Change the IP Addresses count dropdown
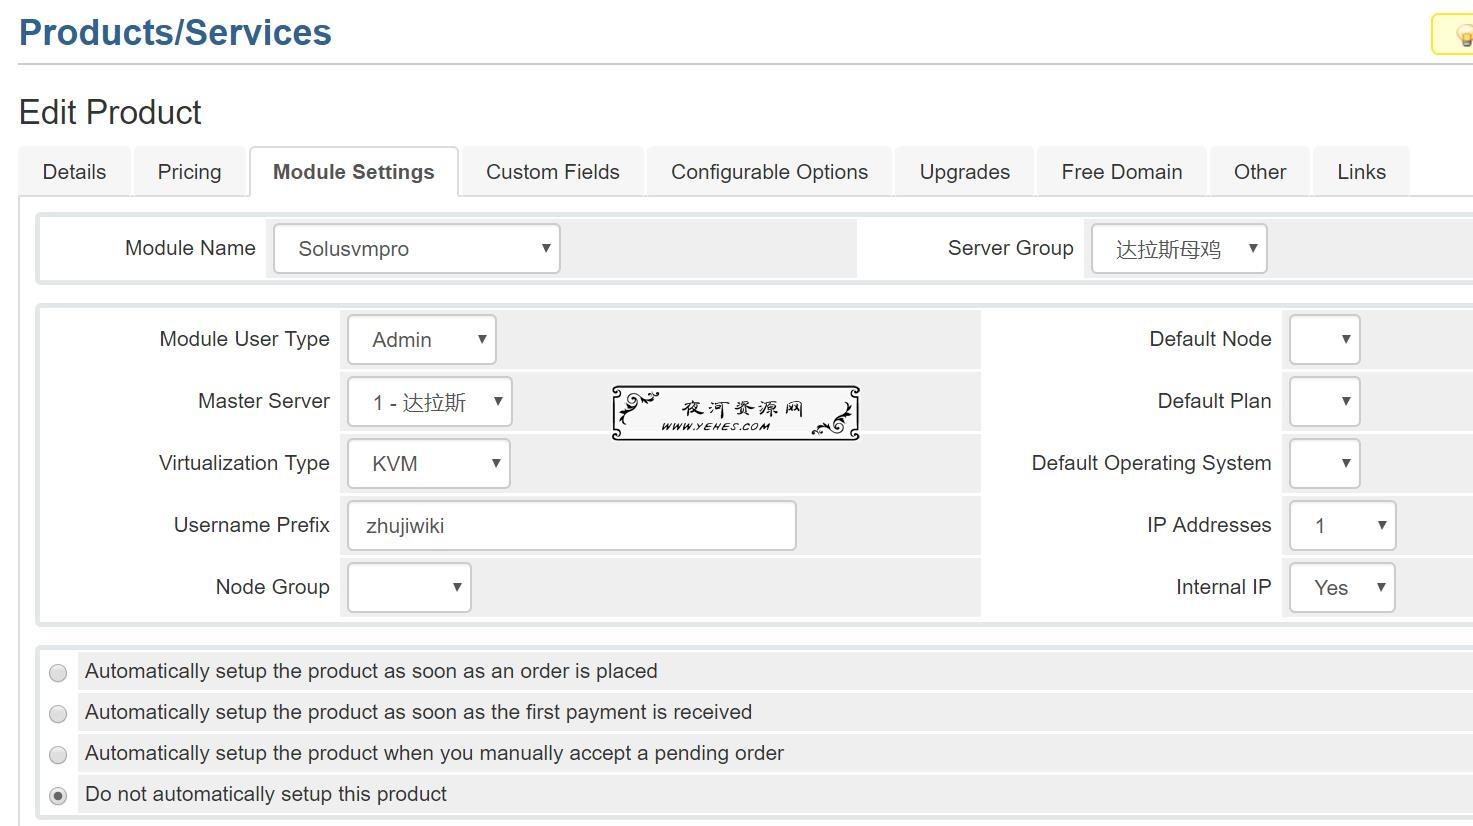Viewport: 1473px width, 826px height. click(x=1343, y=525)
